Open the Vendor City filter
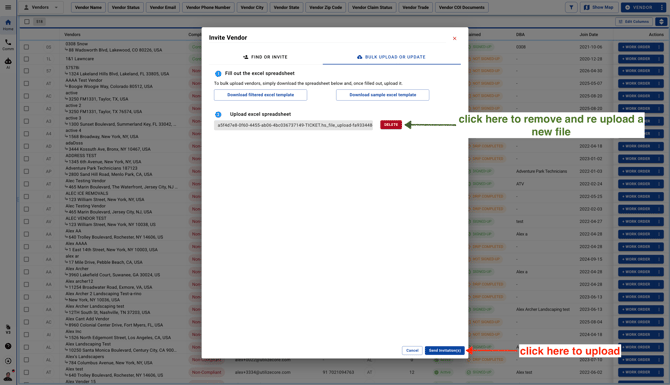This screenshot has width=670, height=385. click(252, 7)
